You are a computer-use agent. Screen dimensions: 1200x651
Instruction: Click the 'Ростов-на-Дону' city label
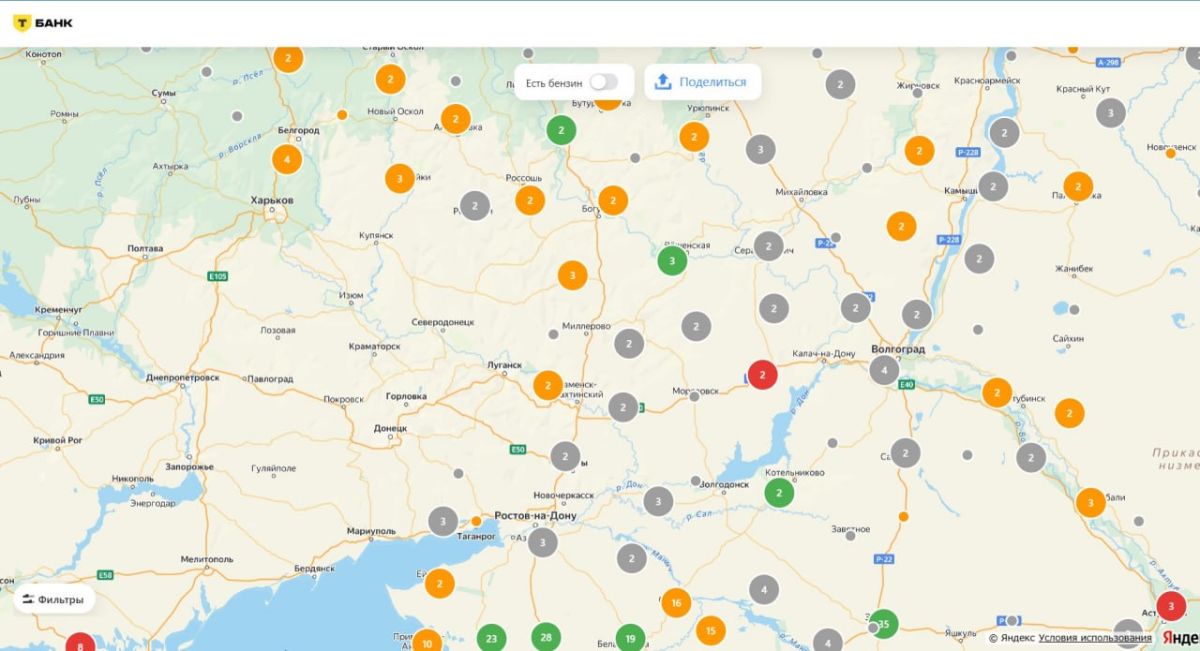click(x=536, y=516)
